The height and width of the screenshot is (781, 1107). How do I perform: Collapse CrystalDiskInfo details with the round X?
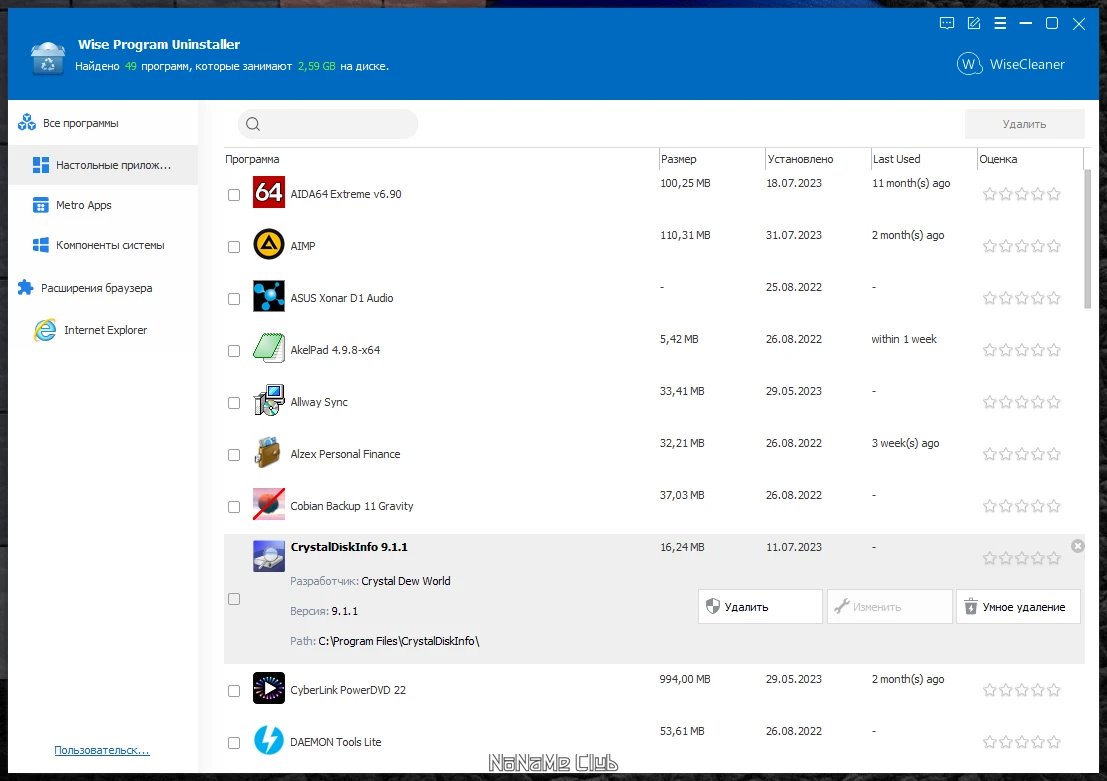click(1077, 546)
